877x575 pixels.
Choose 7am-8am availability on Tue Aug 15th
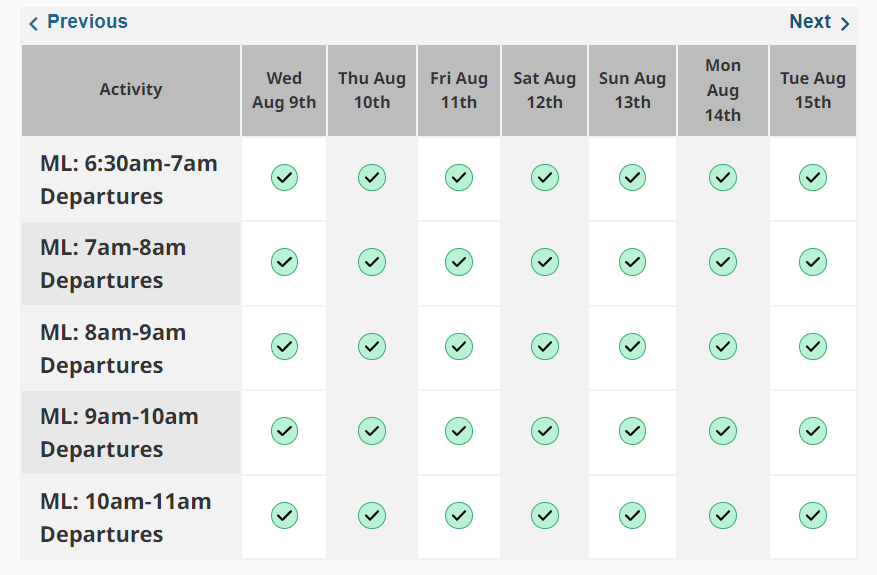click(x=813, y=262)
